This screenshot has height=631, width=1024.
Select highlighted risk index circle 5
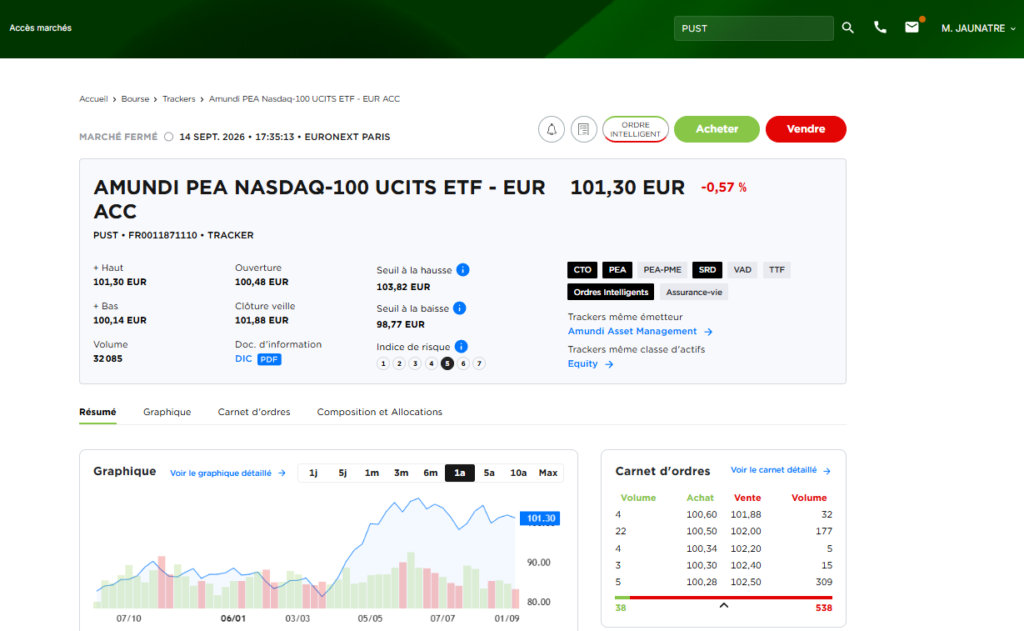447,364
